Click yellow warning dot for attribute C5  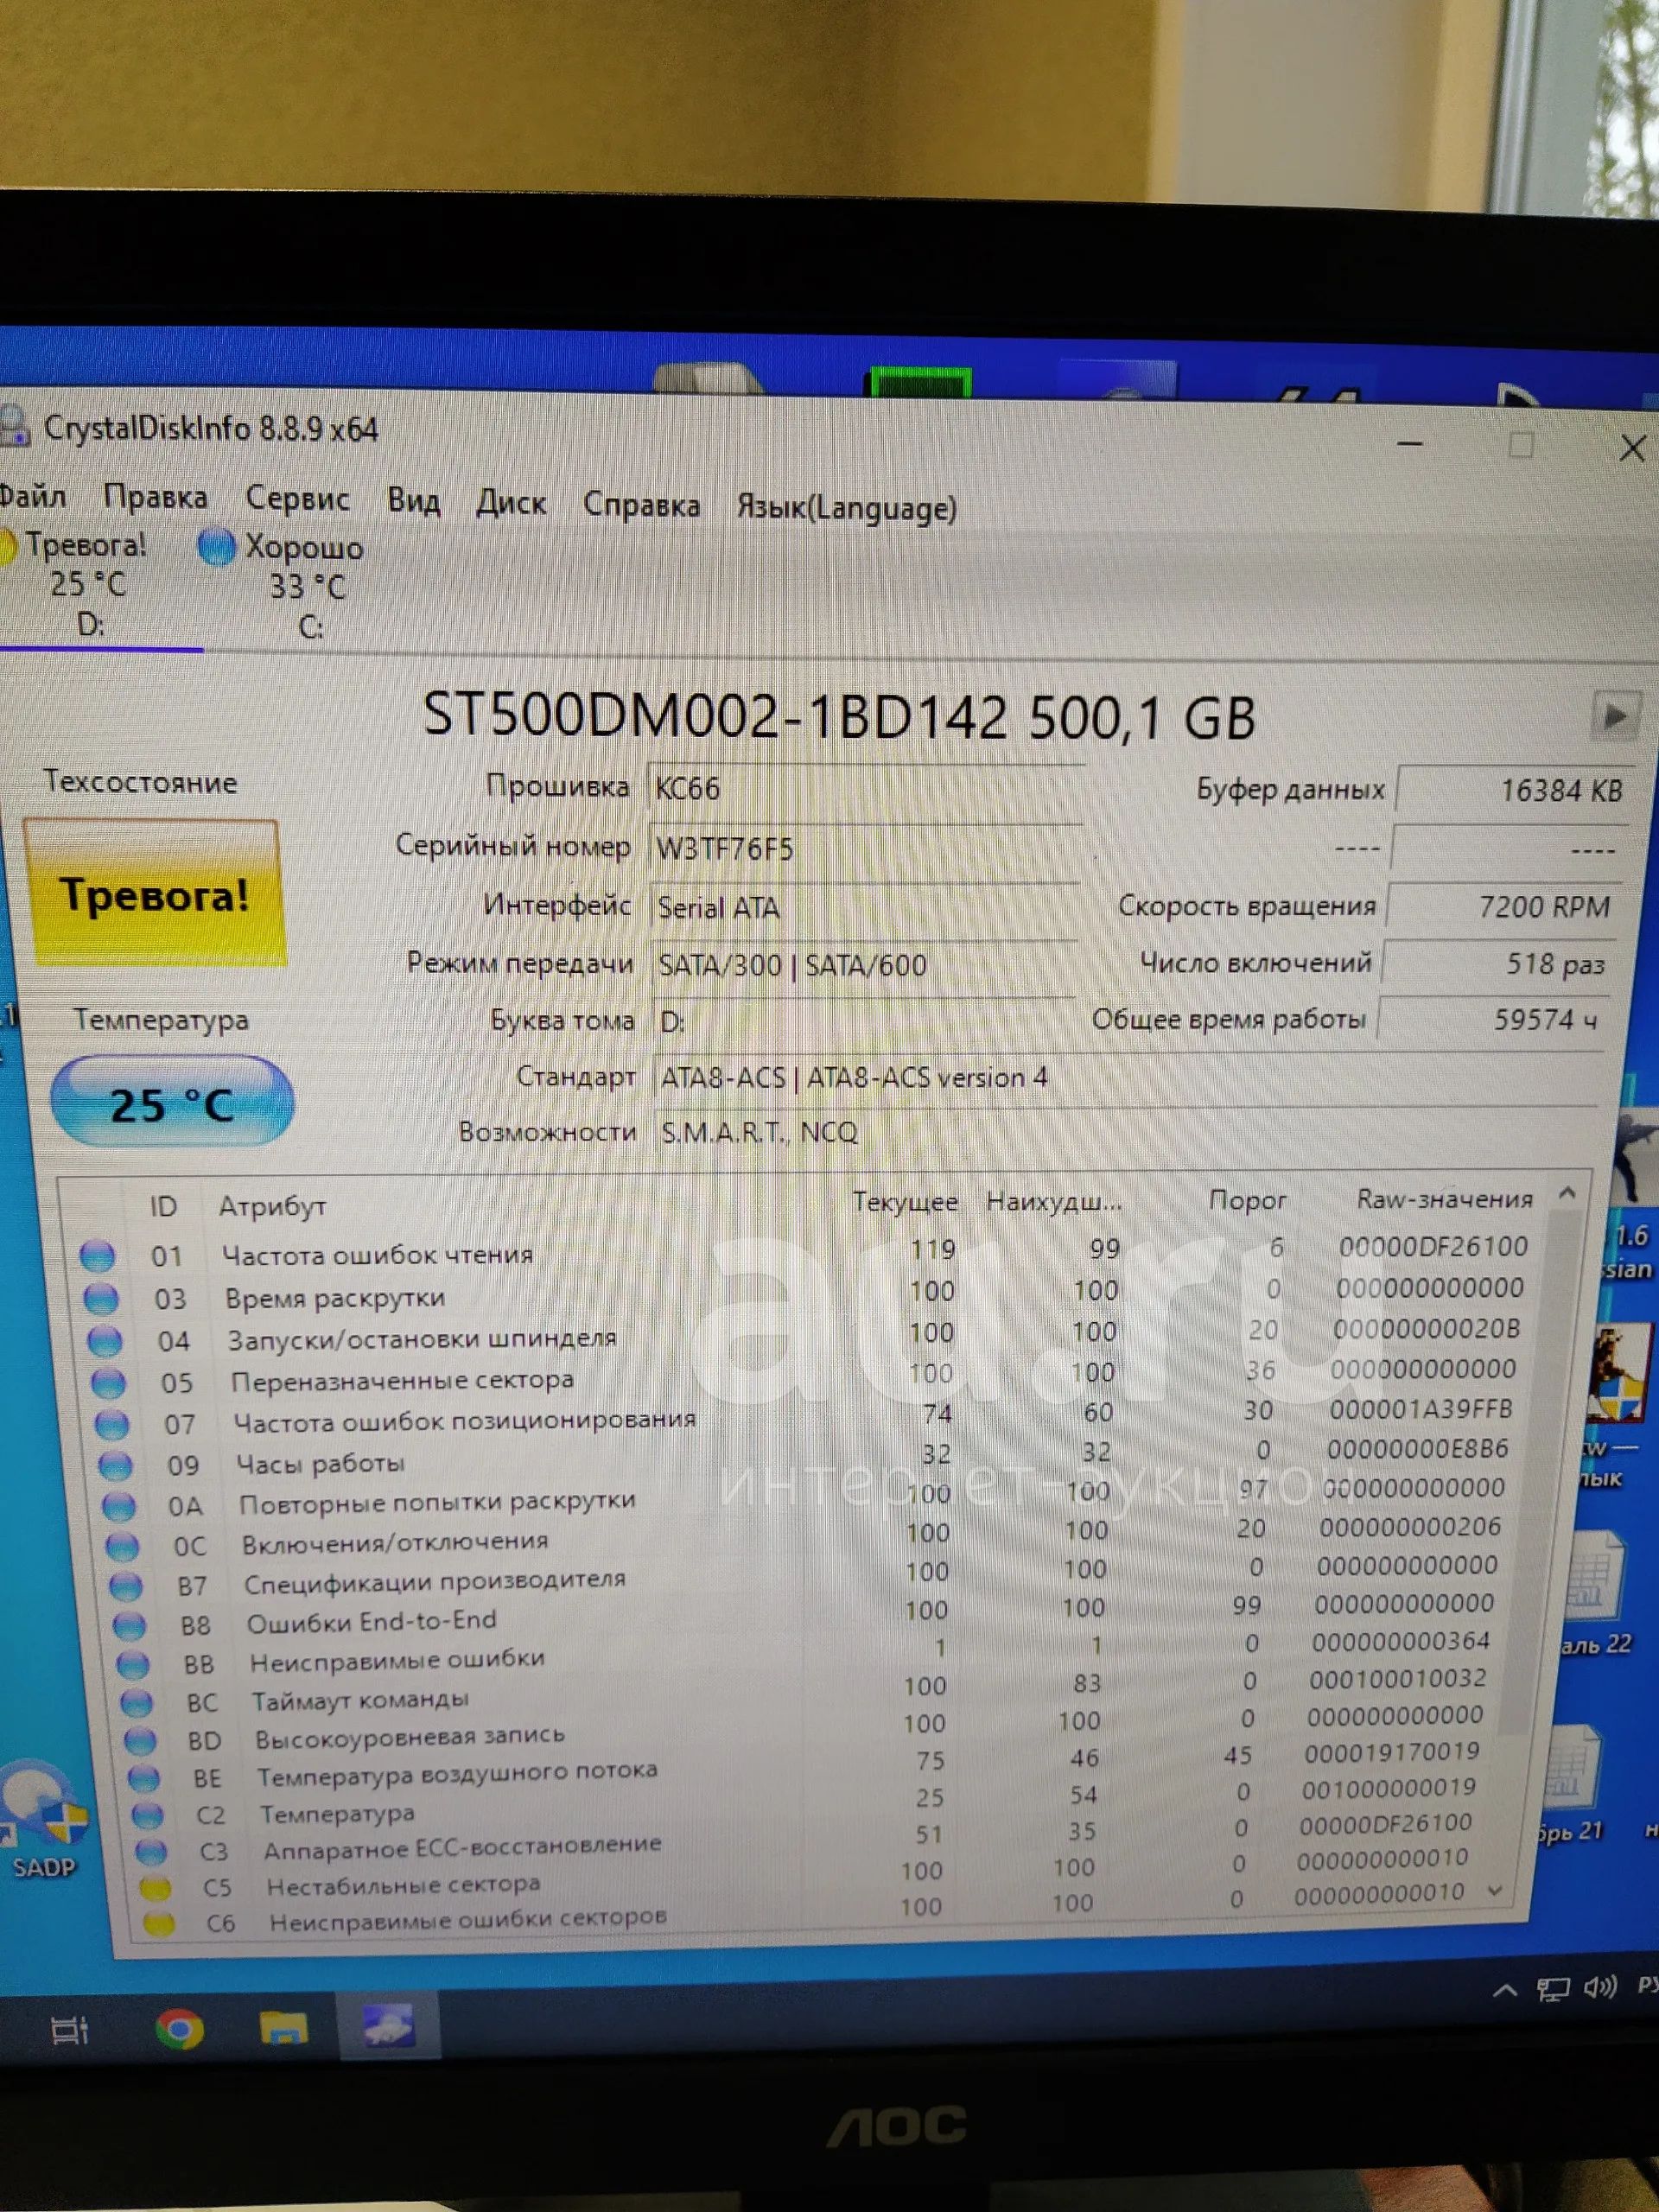pos(155,1888)
